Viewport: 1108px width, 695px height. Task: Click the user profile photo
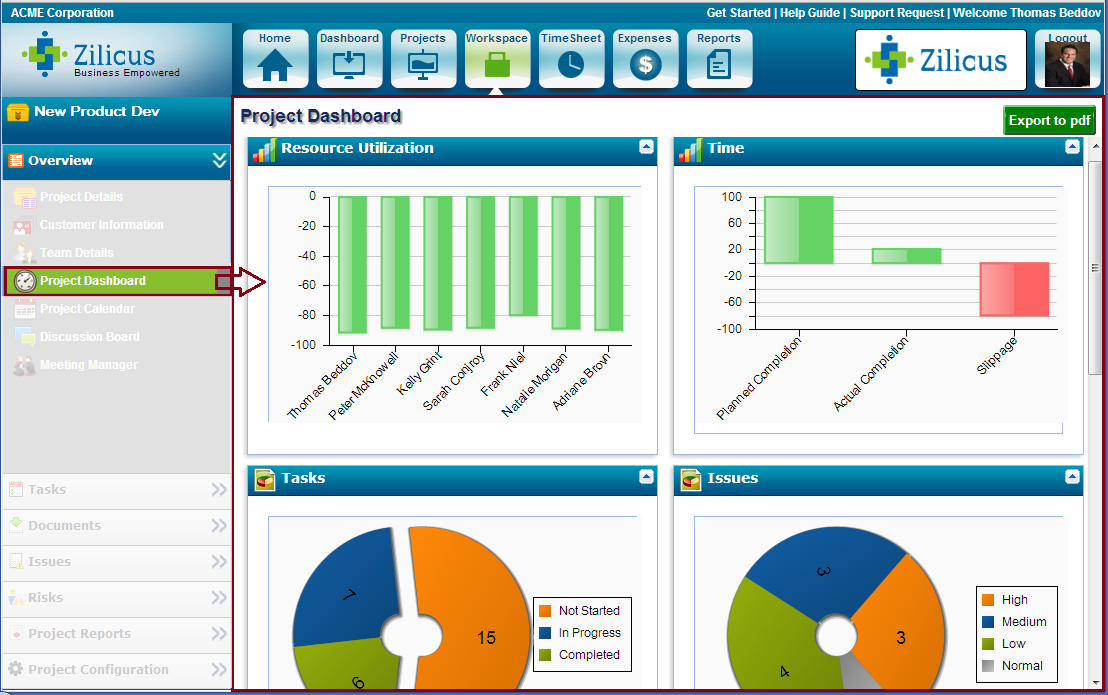[x=1067, y=65]
